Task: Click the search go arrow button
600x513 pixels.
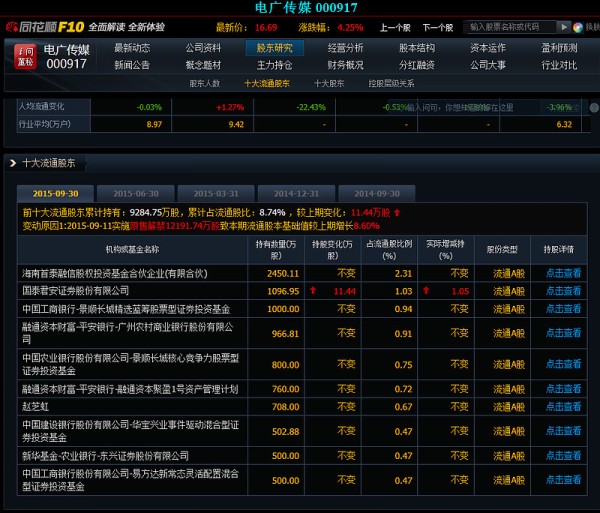Action: coord(563,27)
